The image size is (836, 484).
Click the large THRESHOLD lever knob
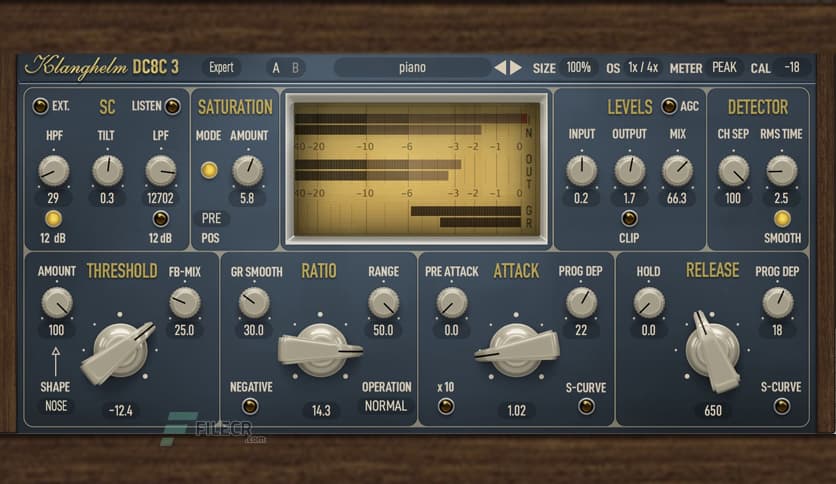[x=120, y=351]
